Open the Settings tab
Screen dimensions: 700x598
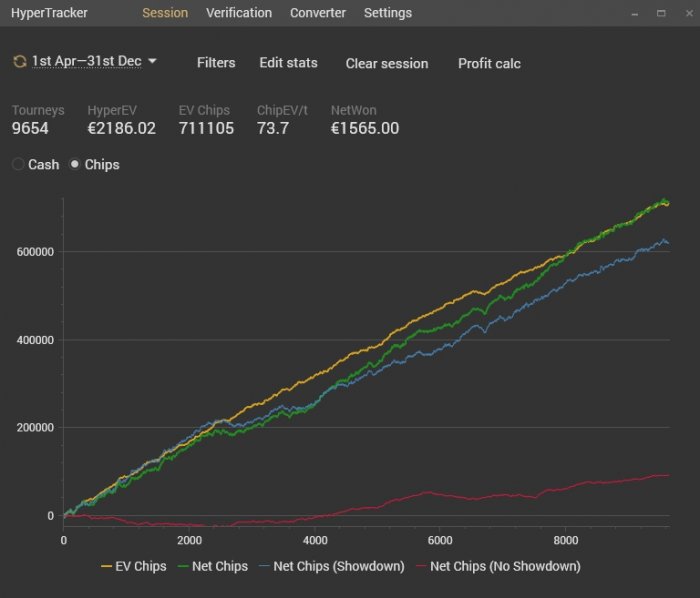click(x=387, y=13)
